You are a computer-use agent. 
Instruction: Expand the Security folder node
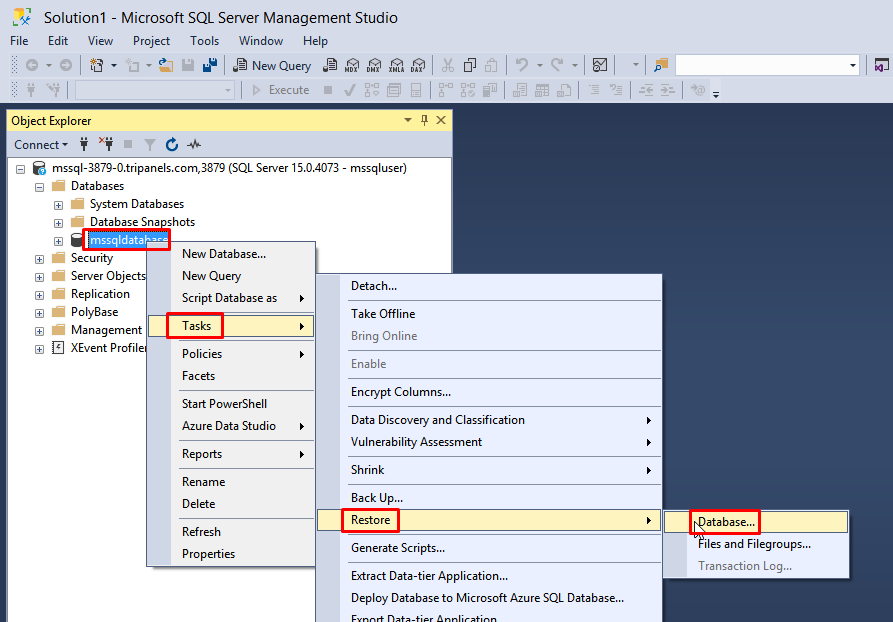40,258
